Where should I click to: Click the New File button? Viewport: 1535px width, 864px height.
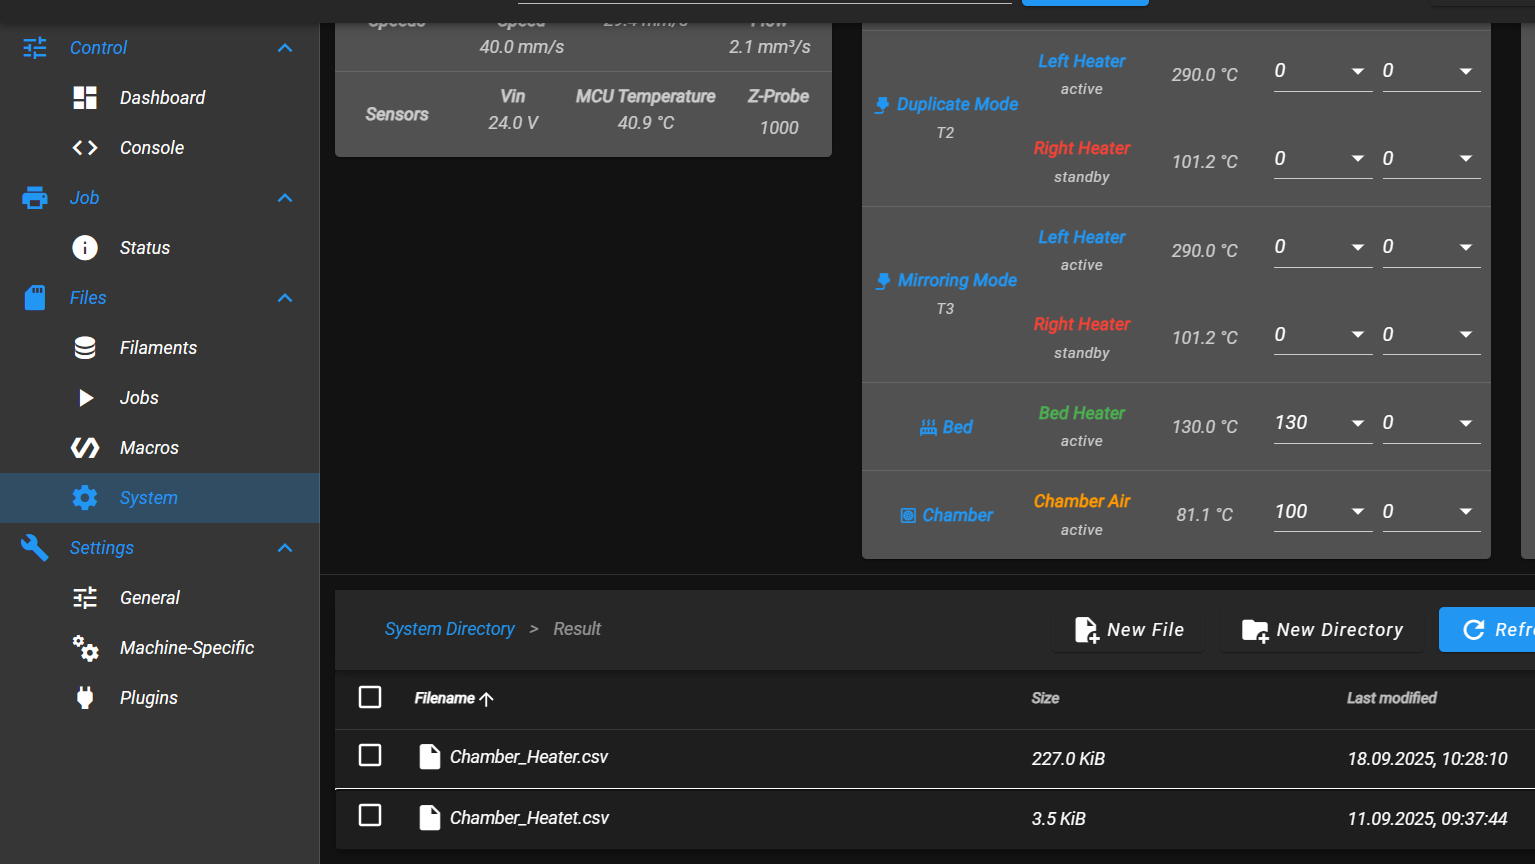point(1128,629)
